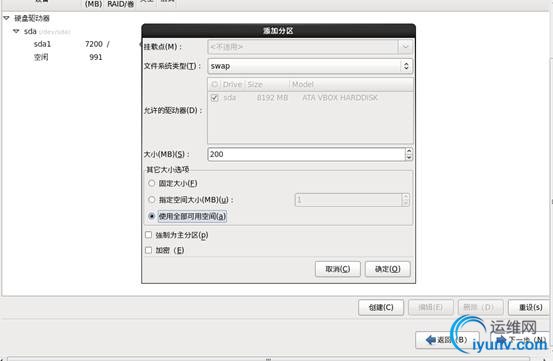Click the Delete 删除(D) button

(481, 307)
